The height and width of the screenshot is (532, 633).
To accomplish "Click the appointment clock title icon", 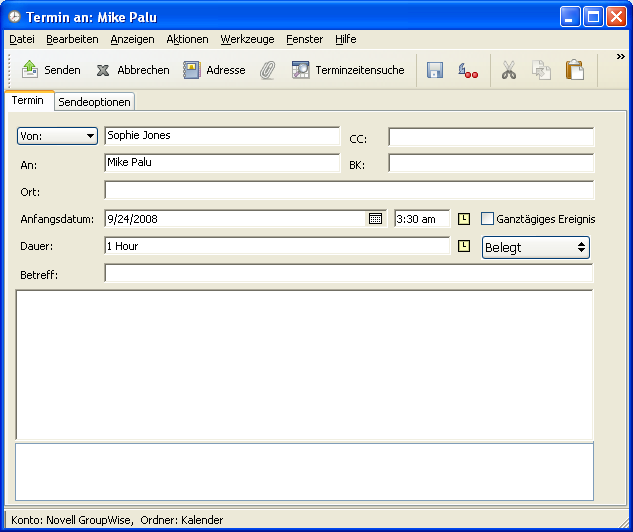I will click(x=15, y=17).
